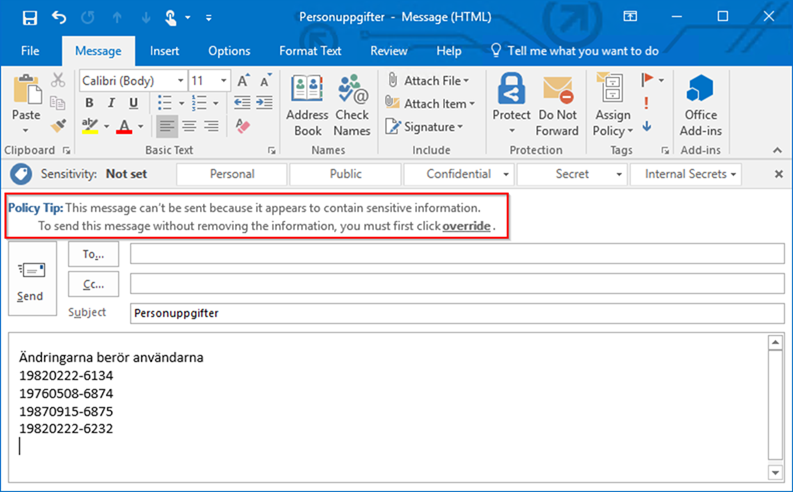This screenshot has width=793, height=492.
Task: Open Office Add-ins
Action: (x=701, y=106)
